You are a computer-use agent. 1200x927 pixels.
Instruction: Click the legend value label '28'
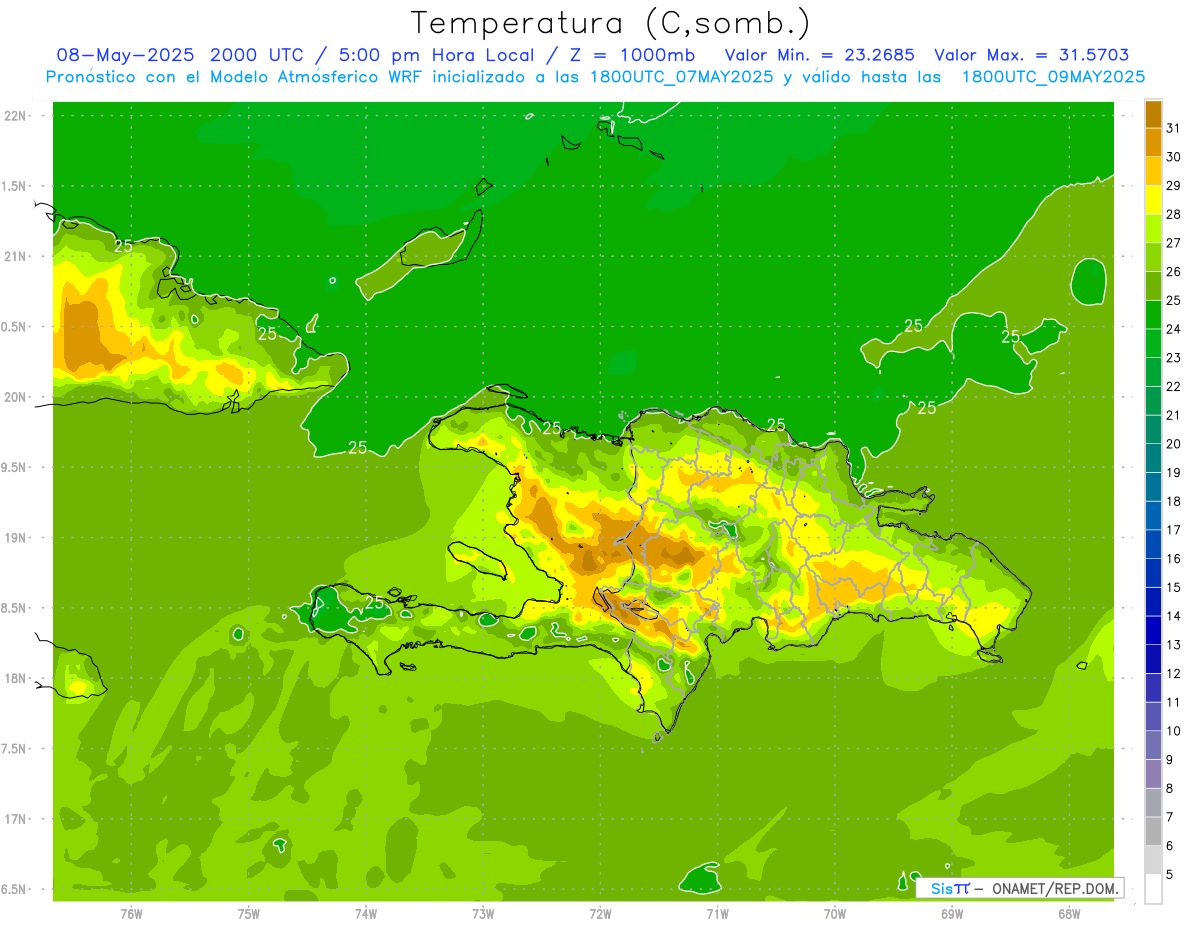[1174, 214]
